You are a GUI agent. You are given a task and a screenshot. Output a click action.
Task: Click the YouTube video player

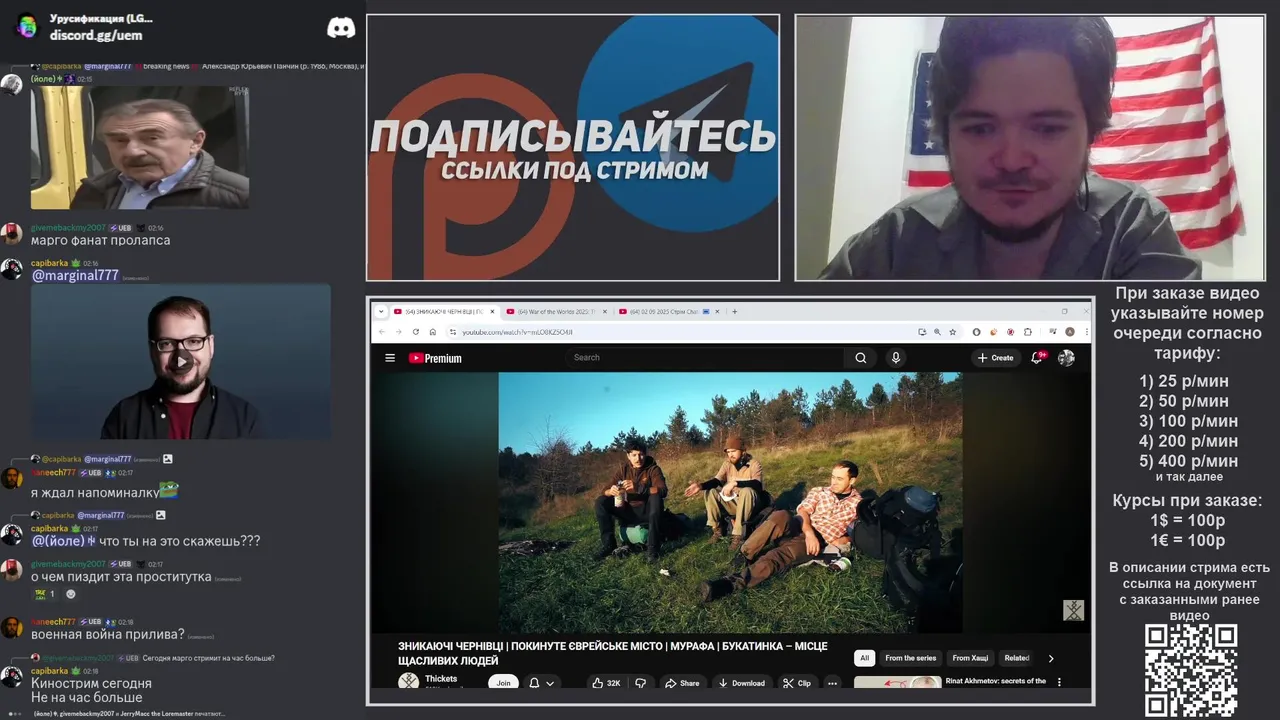click(x=730, y=503)
